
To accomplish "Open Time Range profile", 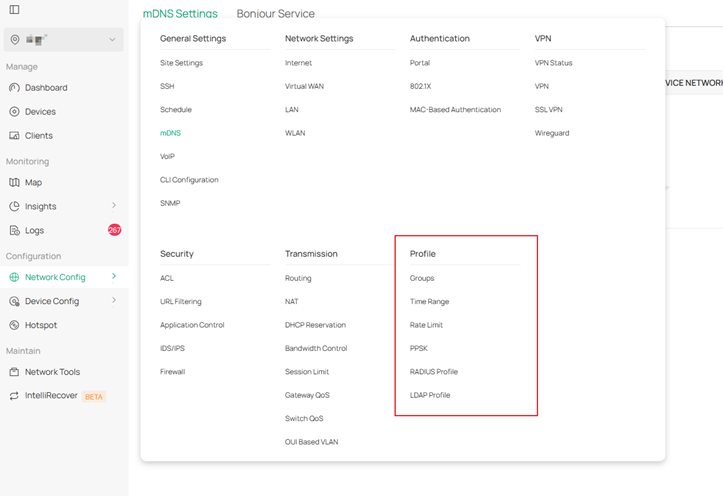I will [x=429, y=301].
